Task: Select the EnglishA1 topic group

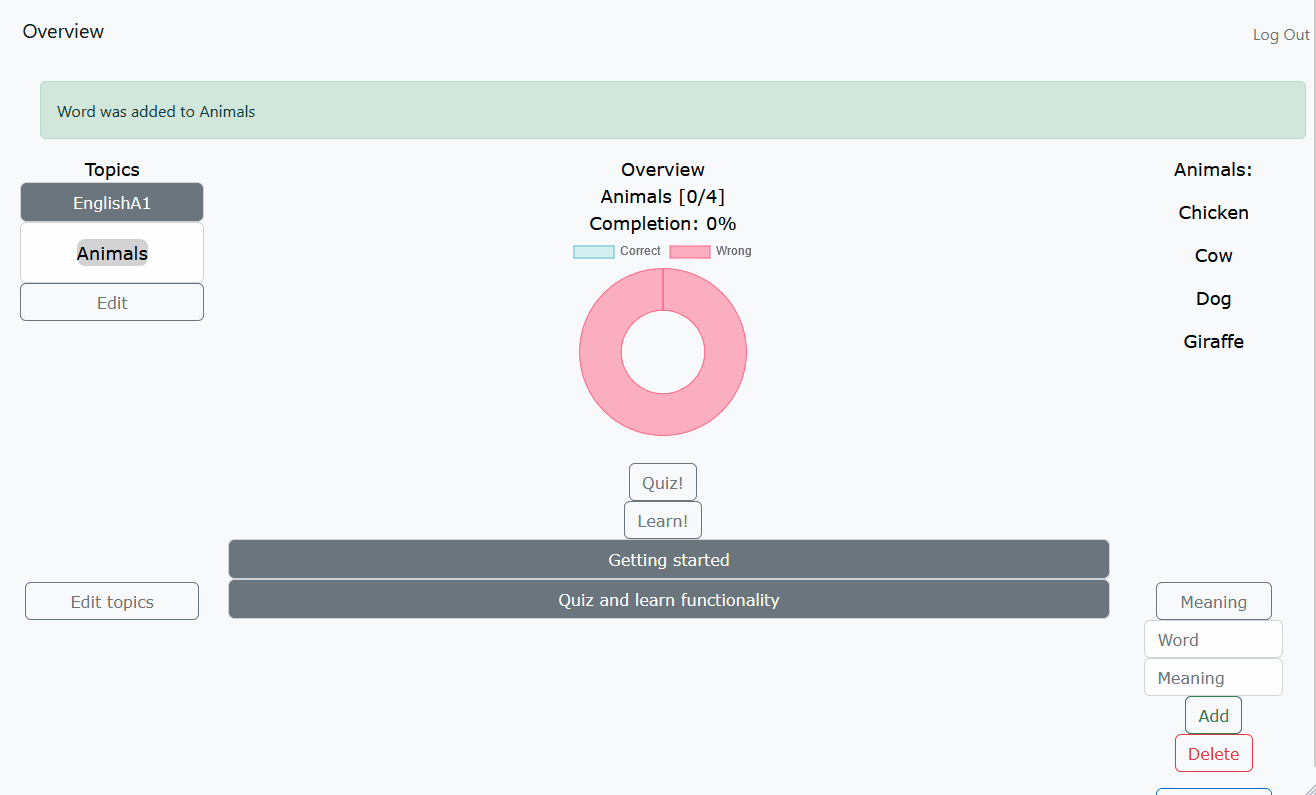Action: 112,203
